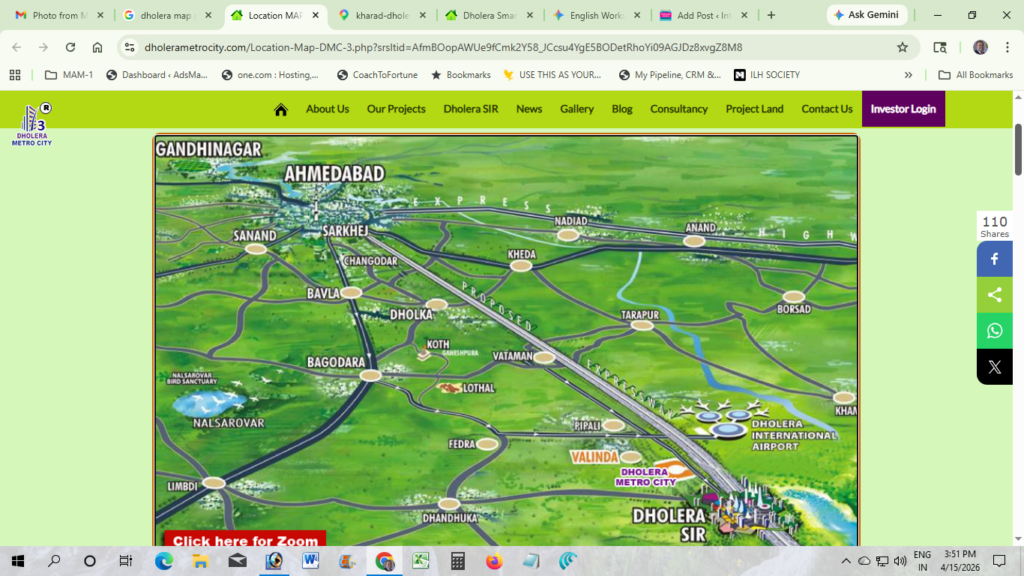Click the browser forward arrow
1024x576 pixels.
coord(43,47)
